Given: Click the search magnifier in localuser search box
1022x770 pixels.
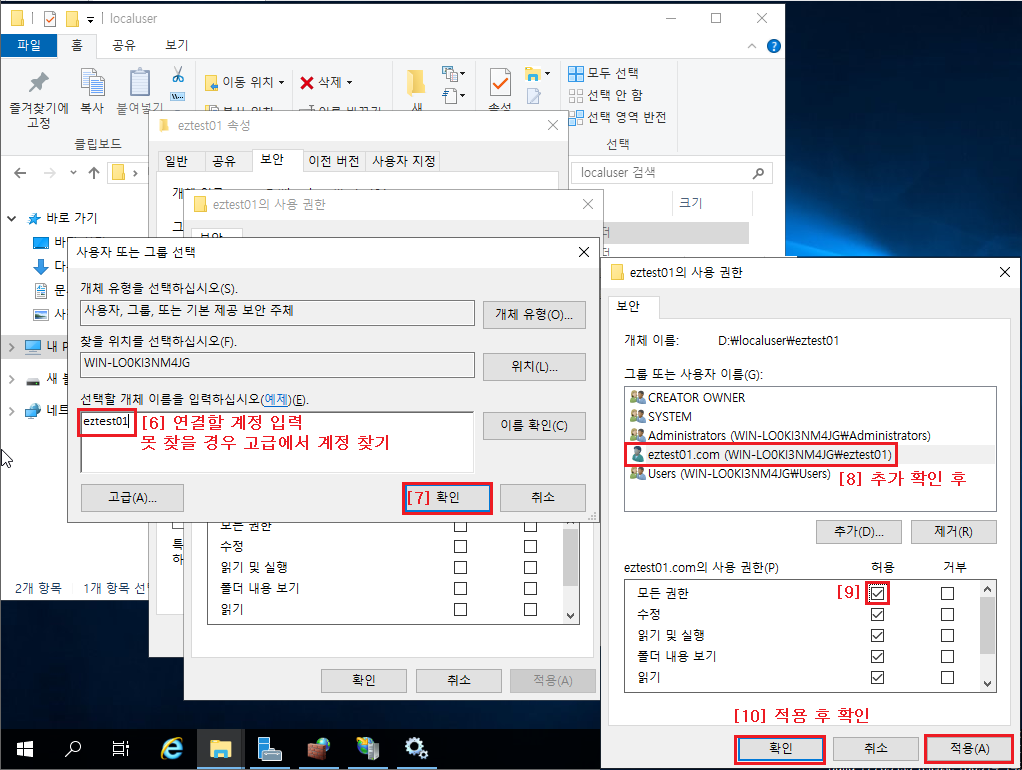Looking at the screenshot, I should pos(758,173).
